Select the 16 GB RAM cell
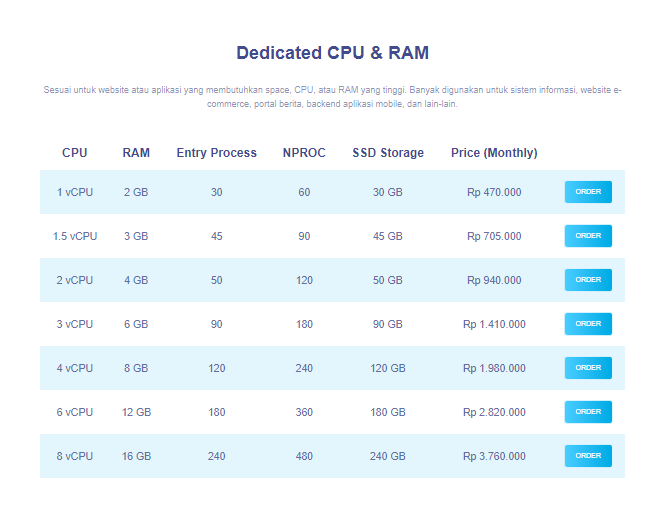Viewport: 661px width, 508px height. [x=136, y=456]
